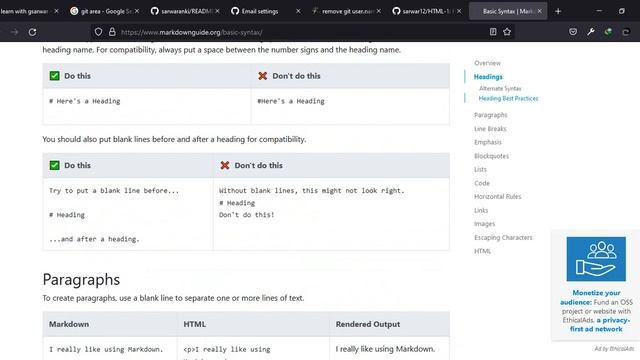Close the 'learn with gsarwar' tab
Screen dimensions: 640x360
point(56,11)
